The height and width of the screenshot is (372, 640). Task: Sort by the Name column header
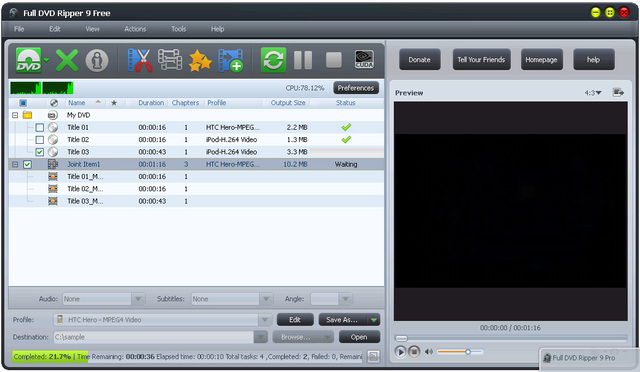(77, 103)
